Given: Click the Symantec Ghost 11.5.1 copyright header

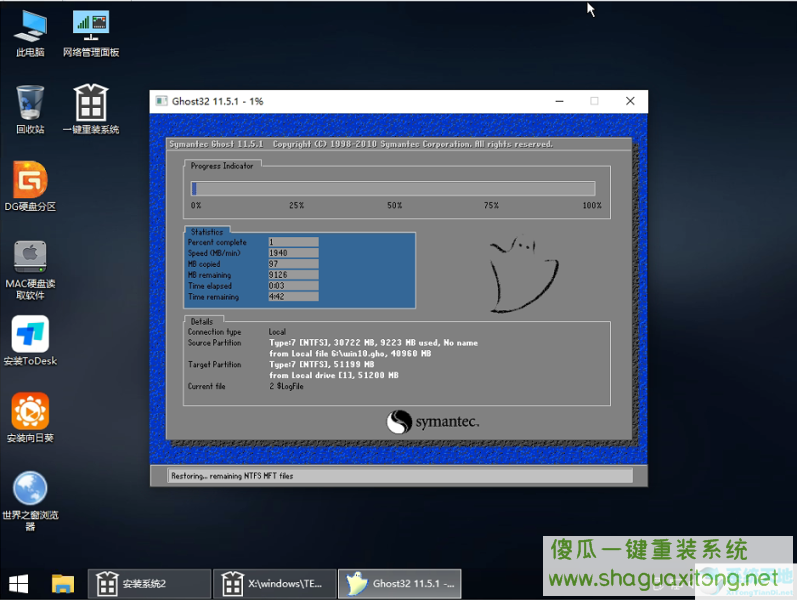Looking at the screenshot, I should click(361, 144).
